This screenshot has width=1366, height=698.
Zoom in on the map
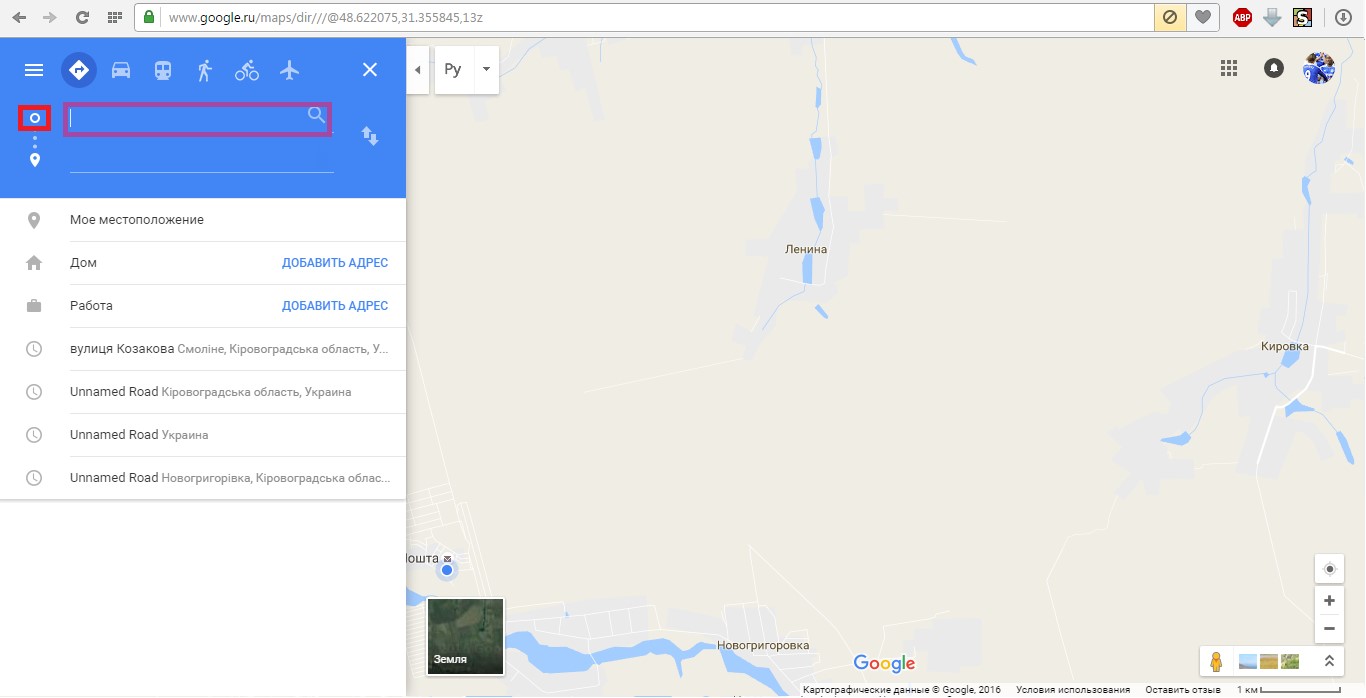coord(1329,600)
